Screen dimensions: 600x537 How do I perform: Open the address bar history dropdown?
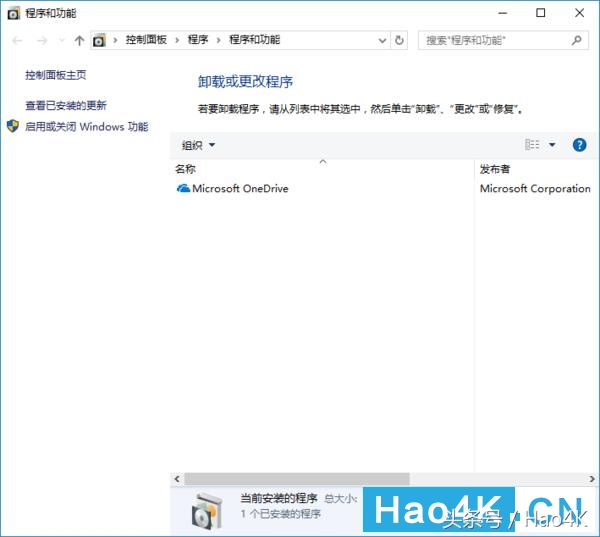pyautogui.click(x=382, y=40)
